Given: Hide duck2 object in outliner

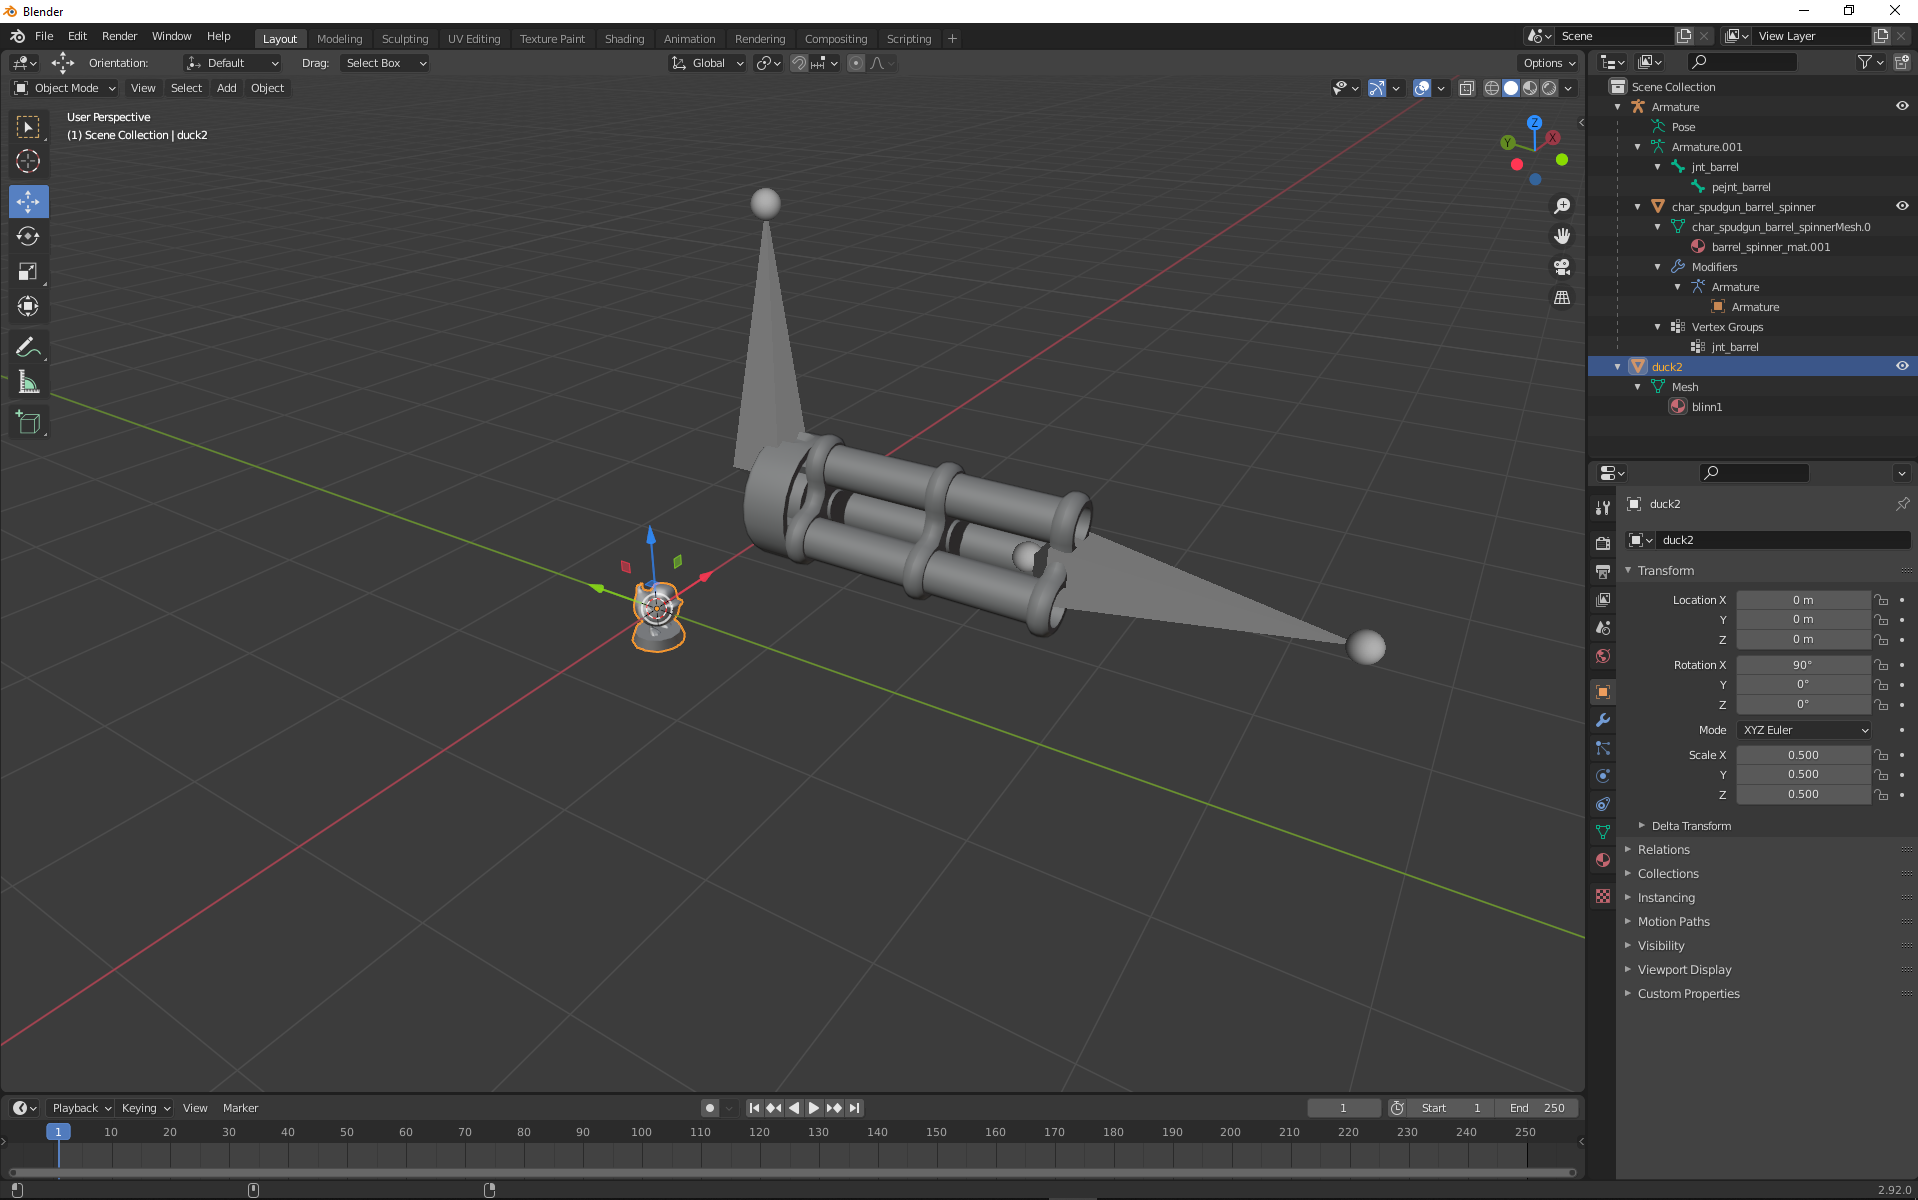Looking at the screenshot, I should click(1902, 366).
